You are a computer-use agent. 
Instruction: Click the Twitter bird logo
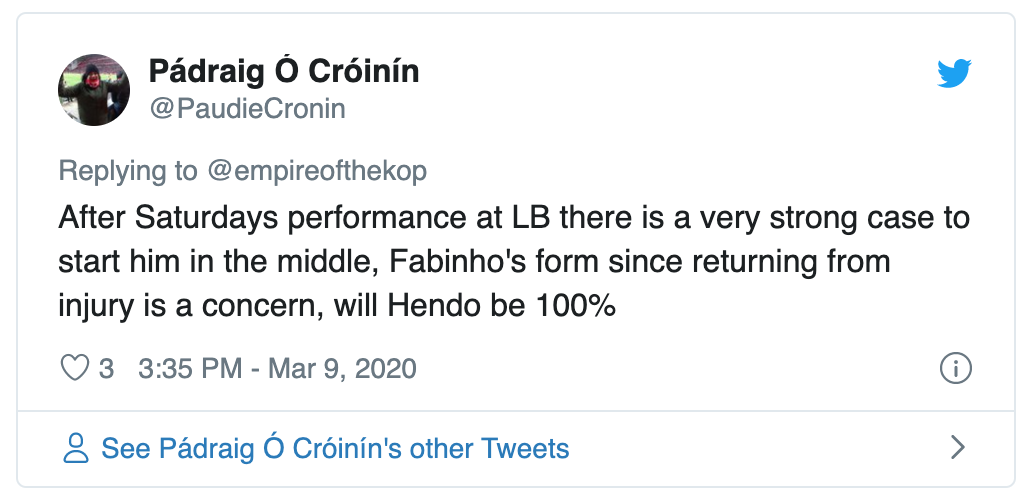pos(954,74)
